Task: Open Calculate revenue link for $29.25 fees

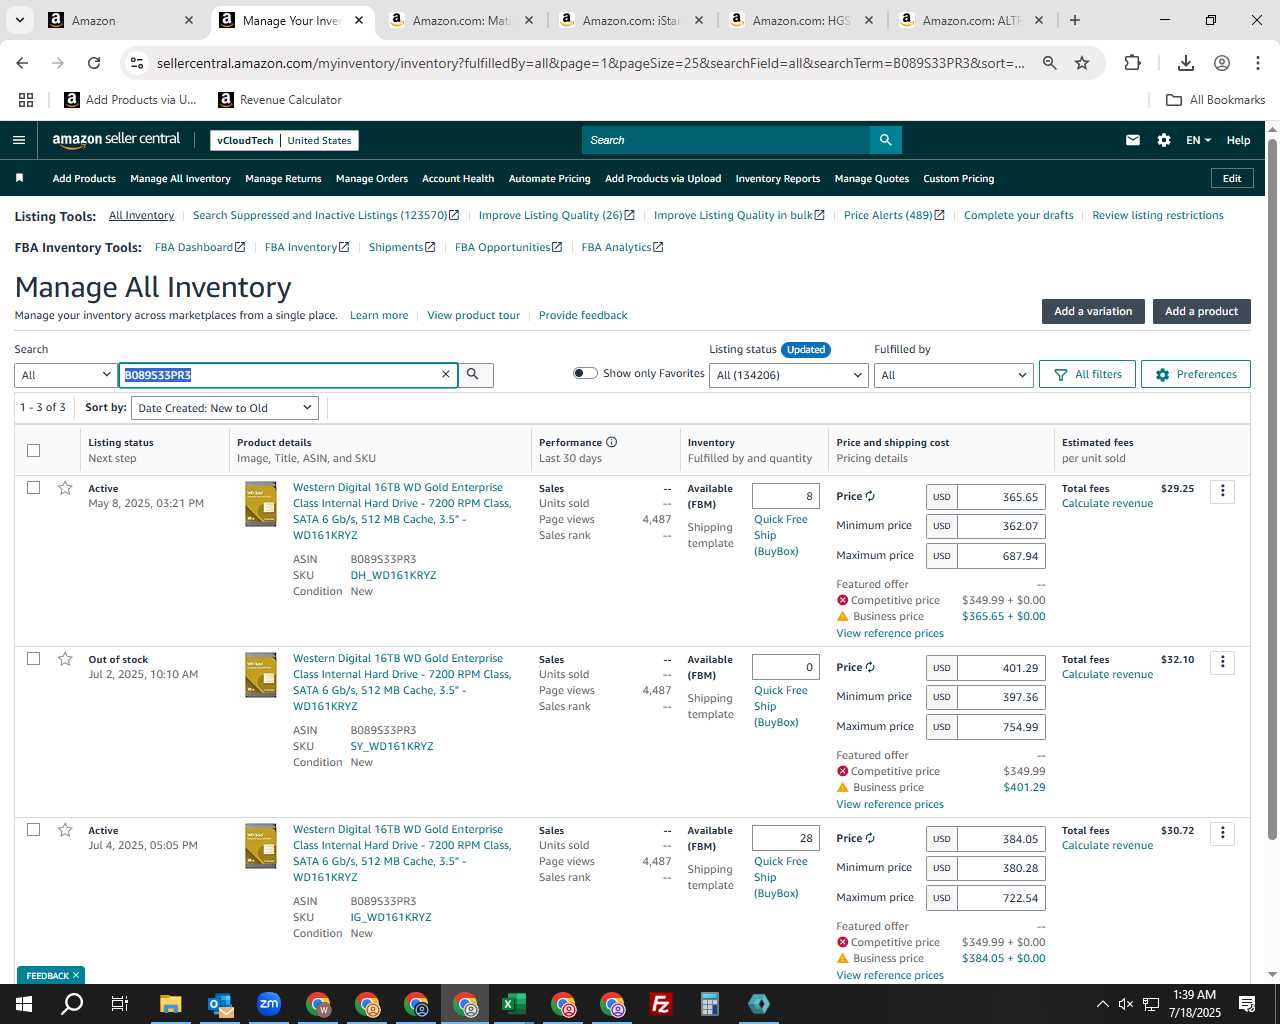Action: click(1107, 503)
